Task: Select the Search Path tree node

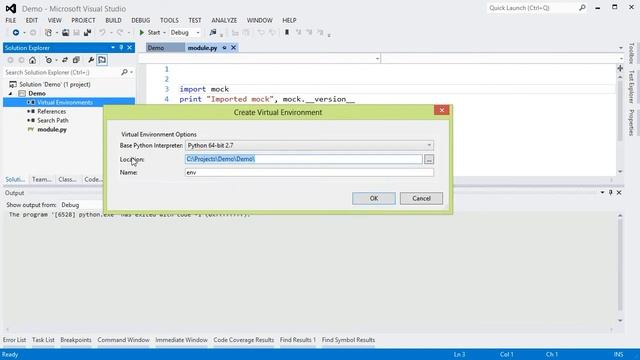Action: [x=52, y=120]
